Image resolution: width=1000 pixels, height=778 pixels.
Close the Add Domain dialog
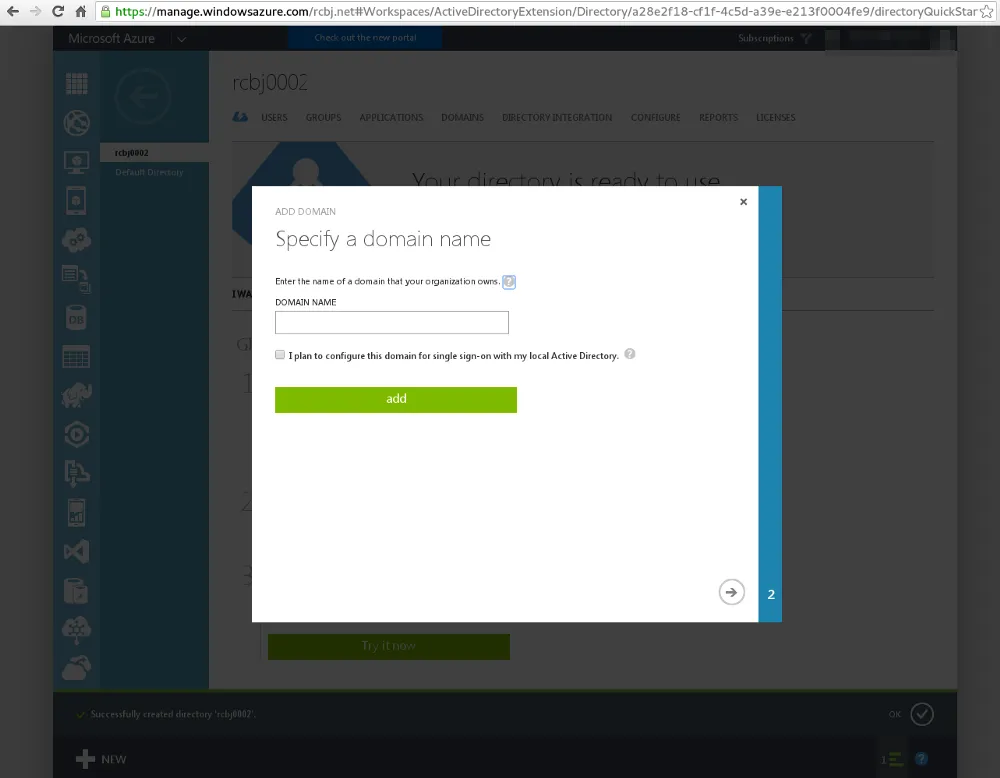pos(743,202)
